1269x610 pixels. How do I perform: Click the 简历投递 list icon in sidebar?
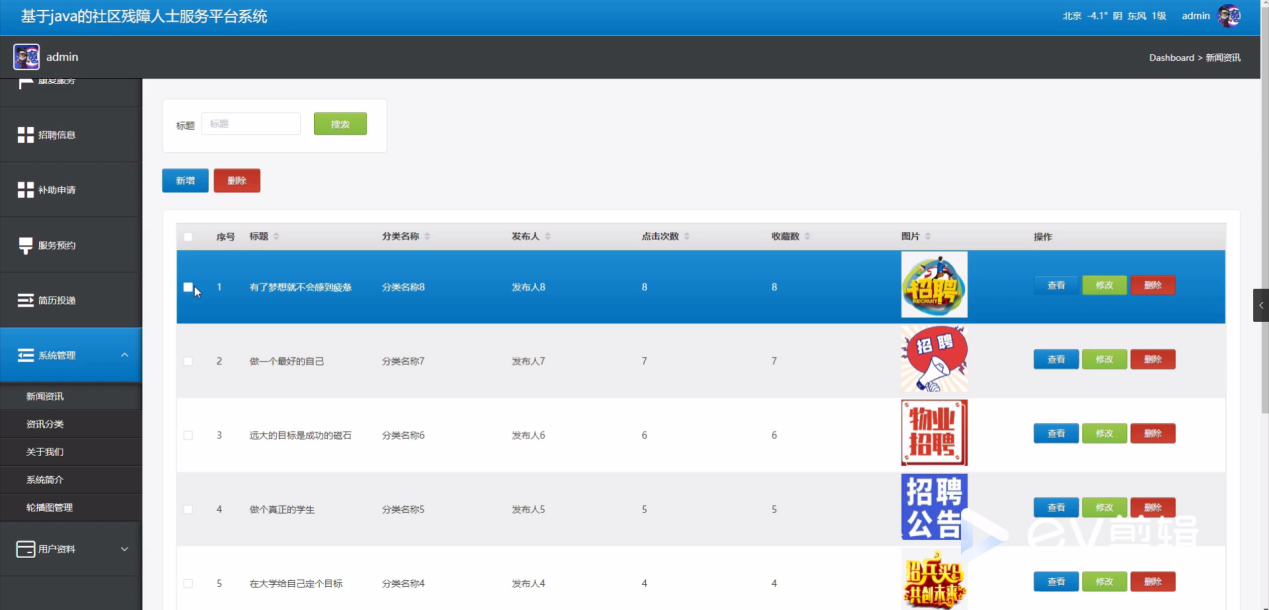point(26,300)
